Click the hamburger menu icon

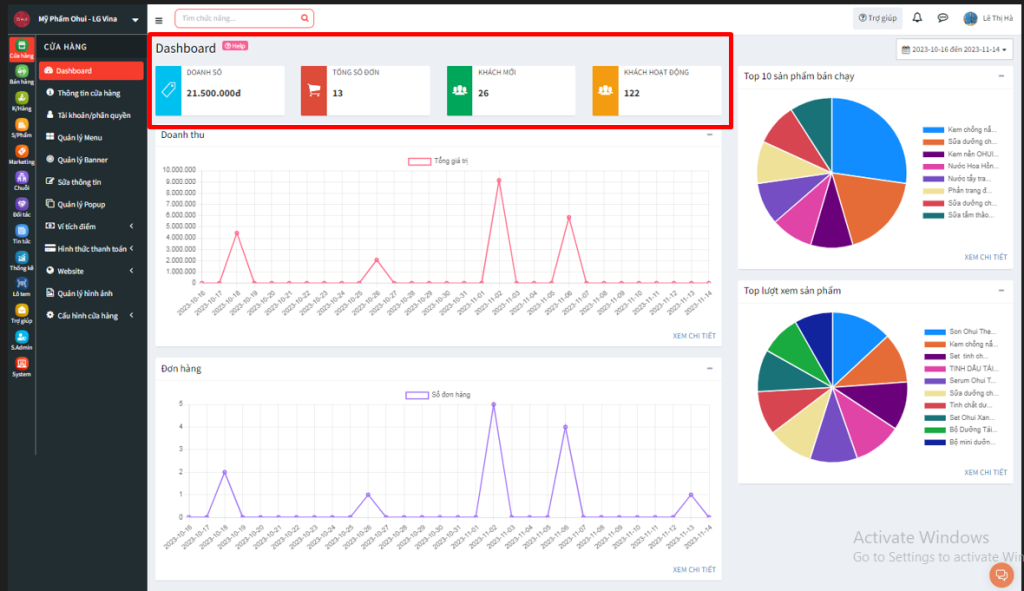(x=159, y=19)
